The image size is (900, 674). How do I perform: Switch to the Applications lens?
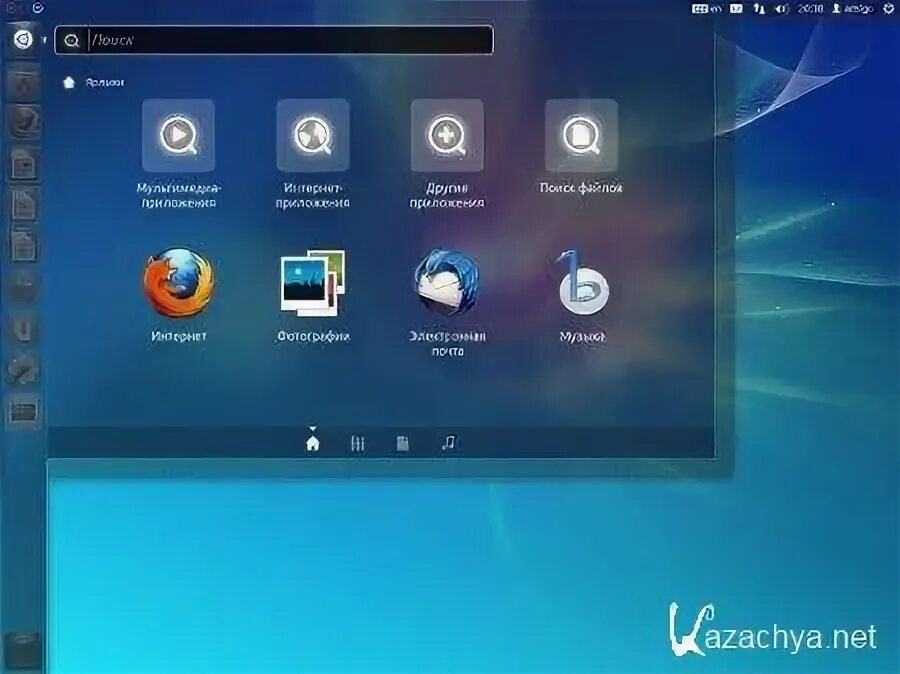358,443
